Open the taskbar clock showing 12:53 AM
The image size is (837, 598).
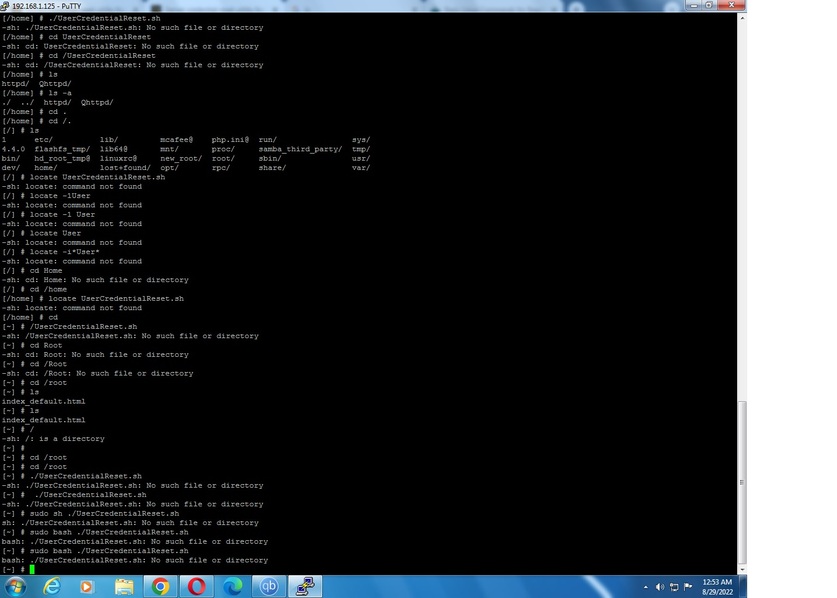pyautogui.click(x=717, y=587)
